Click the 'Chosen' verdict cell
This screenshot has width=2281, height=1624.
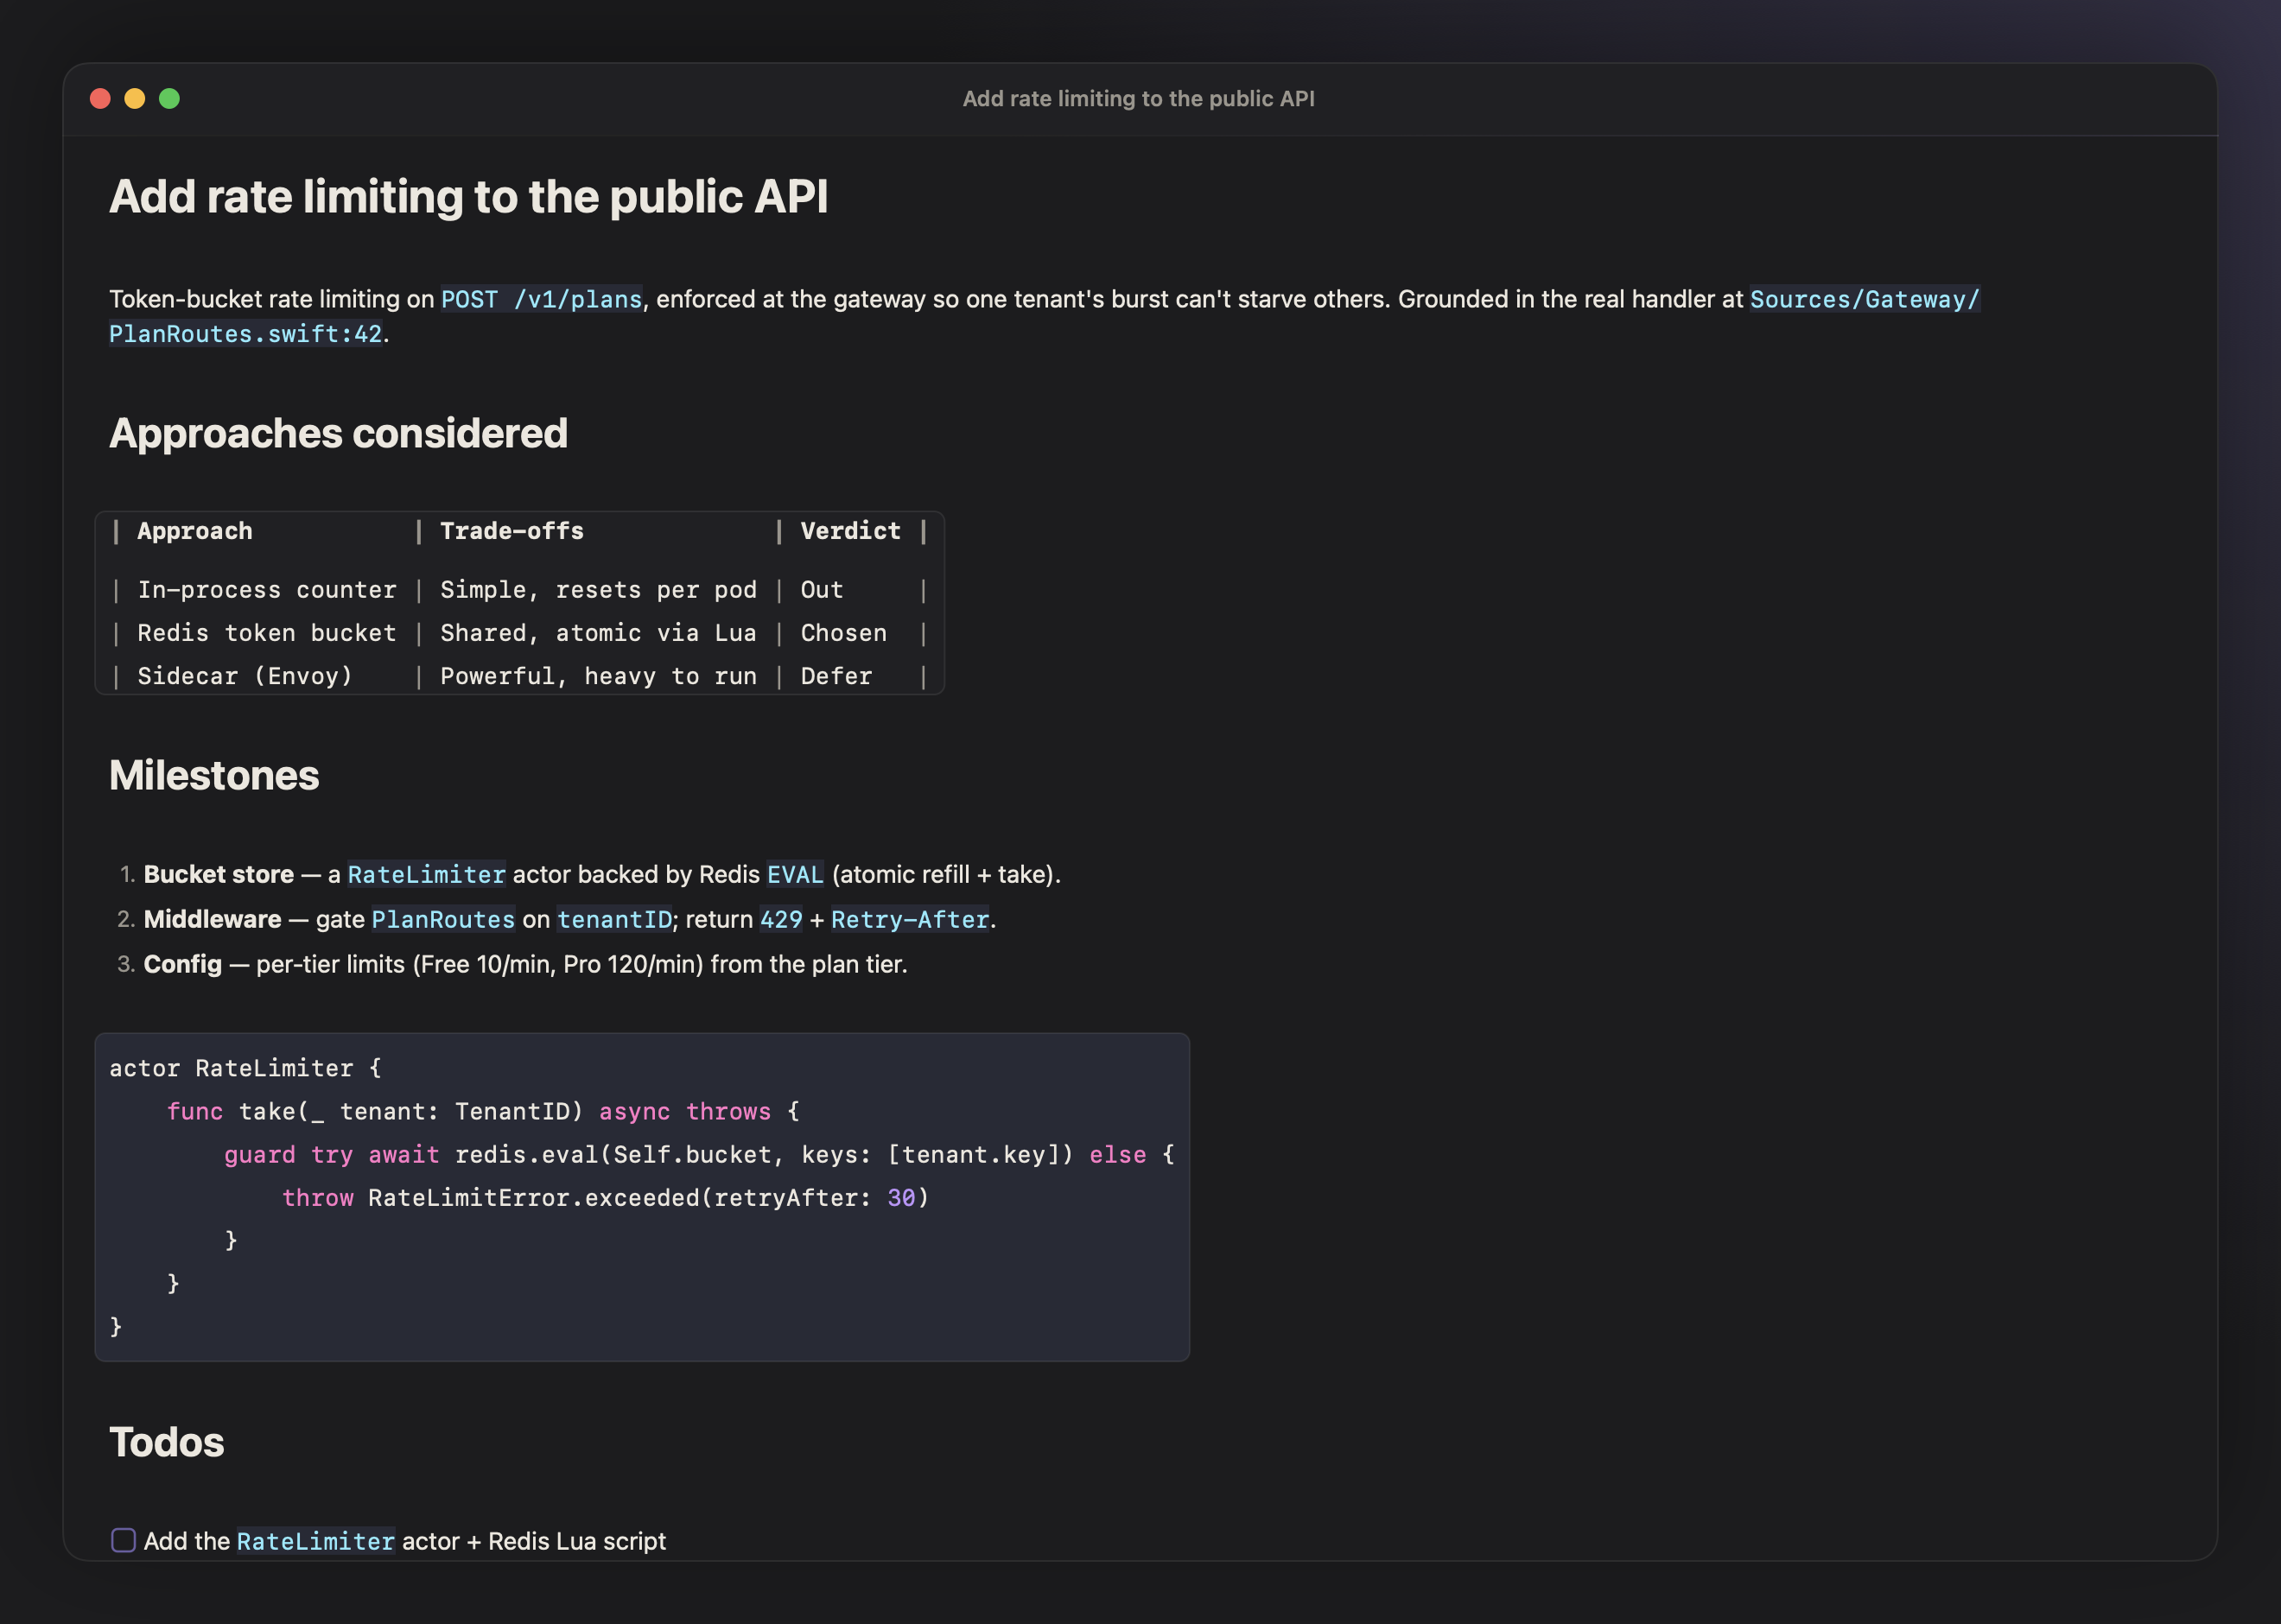pos(844,633)
